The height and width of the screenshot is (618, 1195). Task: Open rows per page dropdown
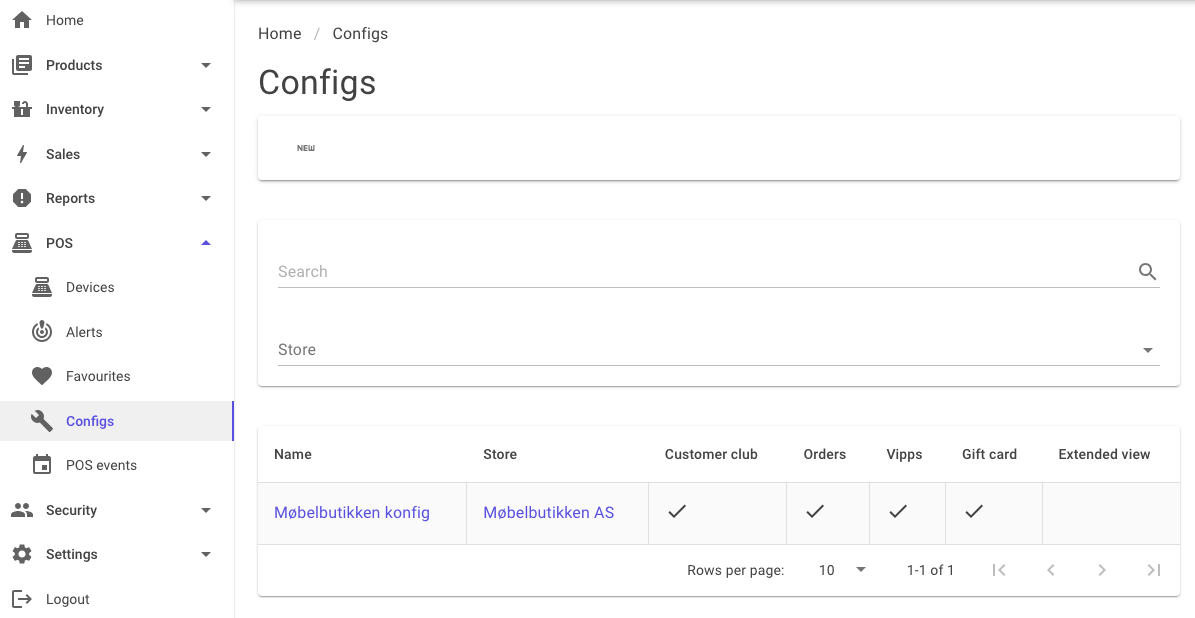pos(841,570)
